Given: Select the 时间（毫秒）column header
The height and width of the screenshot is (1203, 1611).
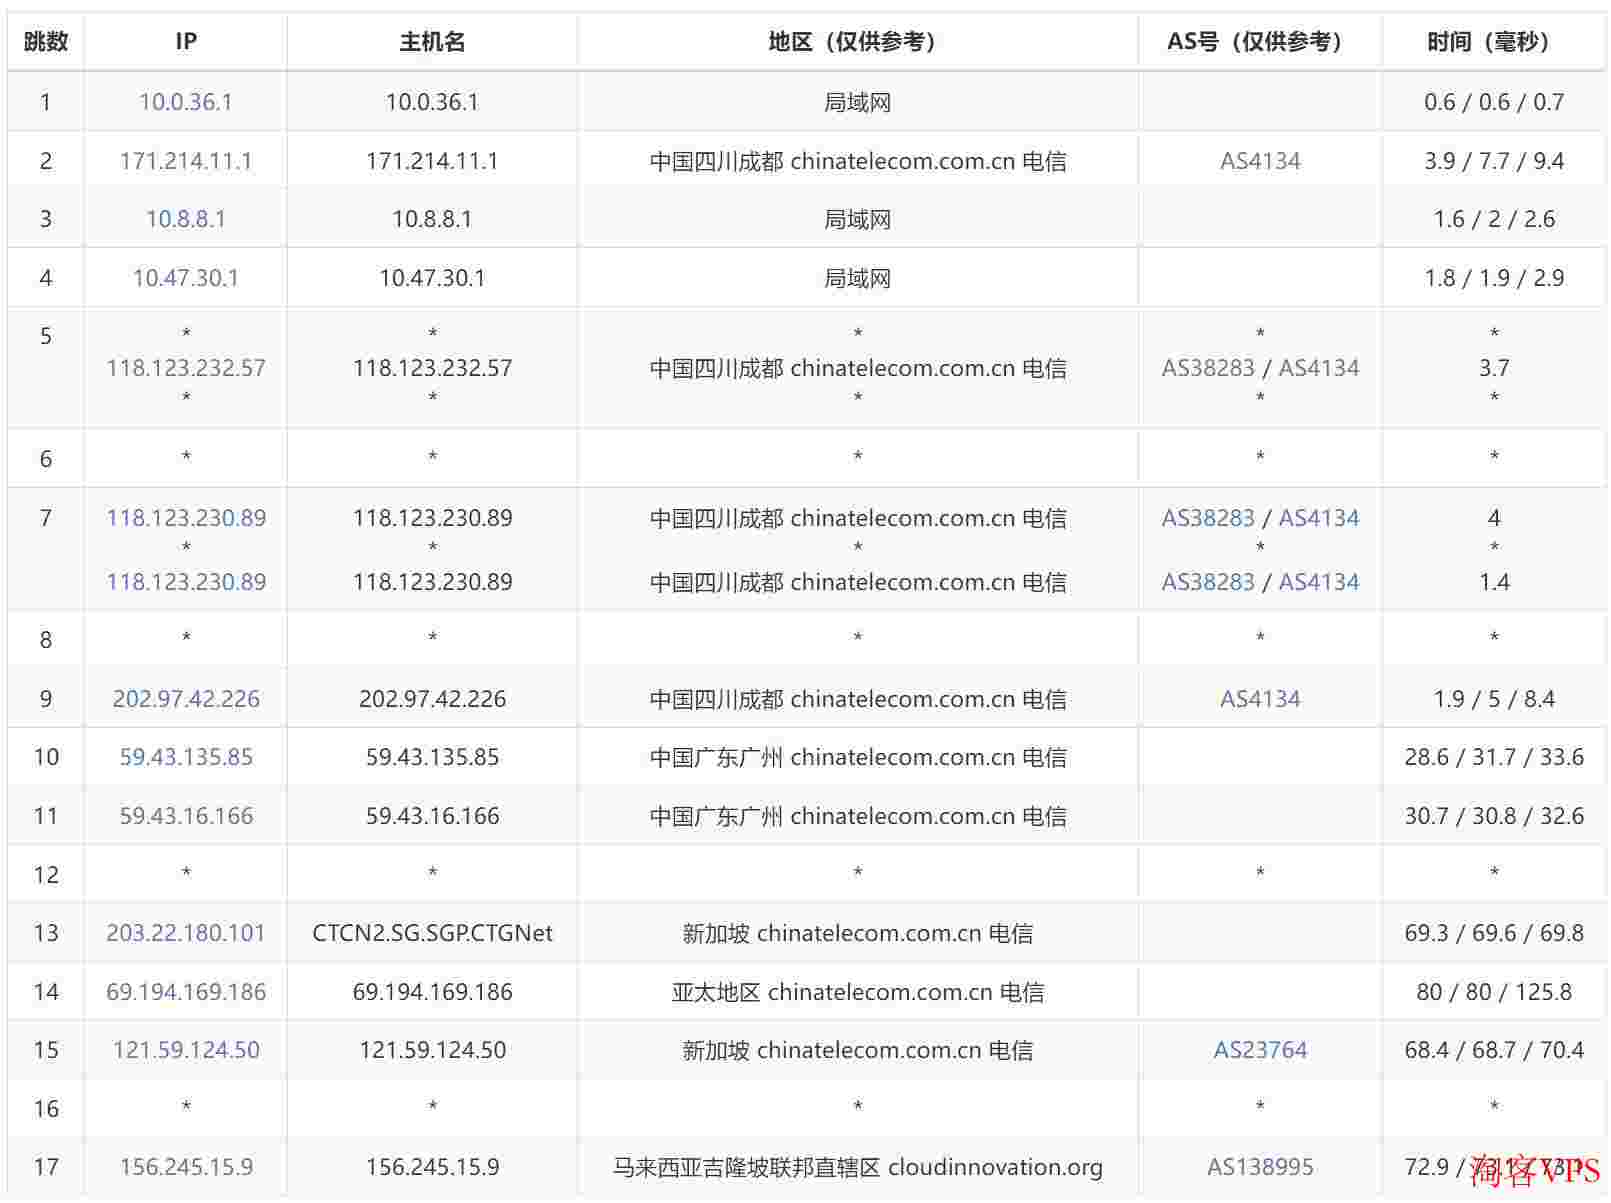Looking at the screenshot, I should [x=1494, y=41].
